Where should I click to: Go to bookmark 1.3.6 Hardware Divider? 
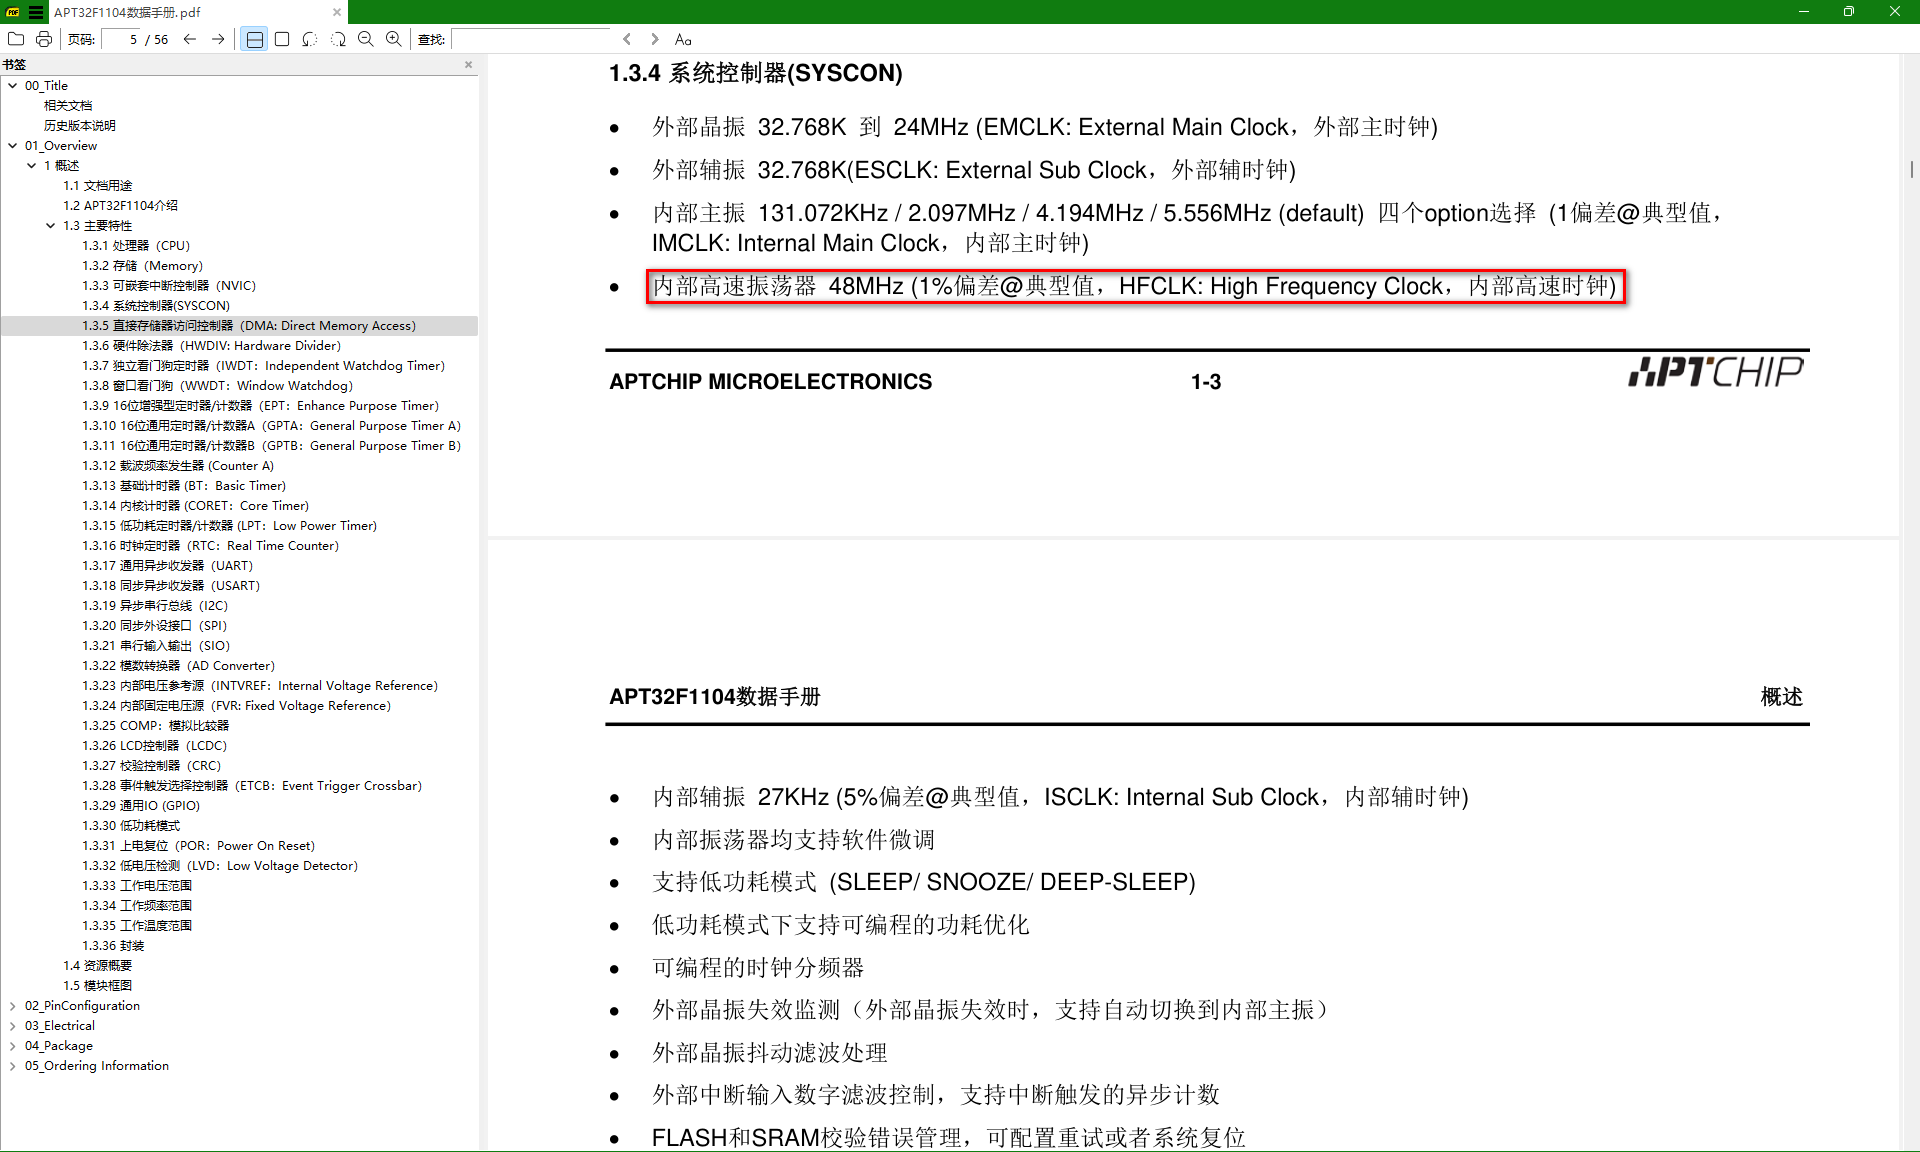pos(212,346)
